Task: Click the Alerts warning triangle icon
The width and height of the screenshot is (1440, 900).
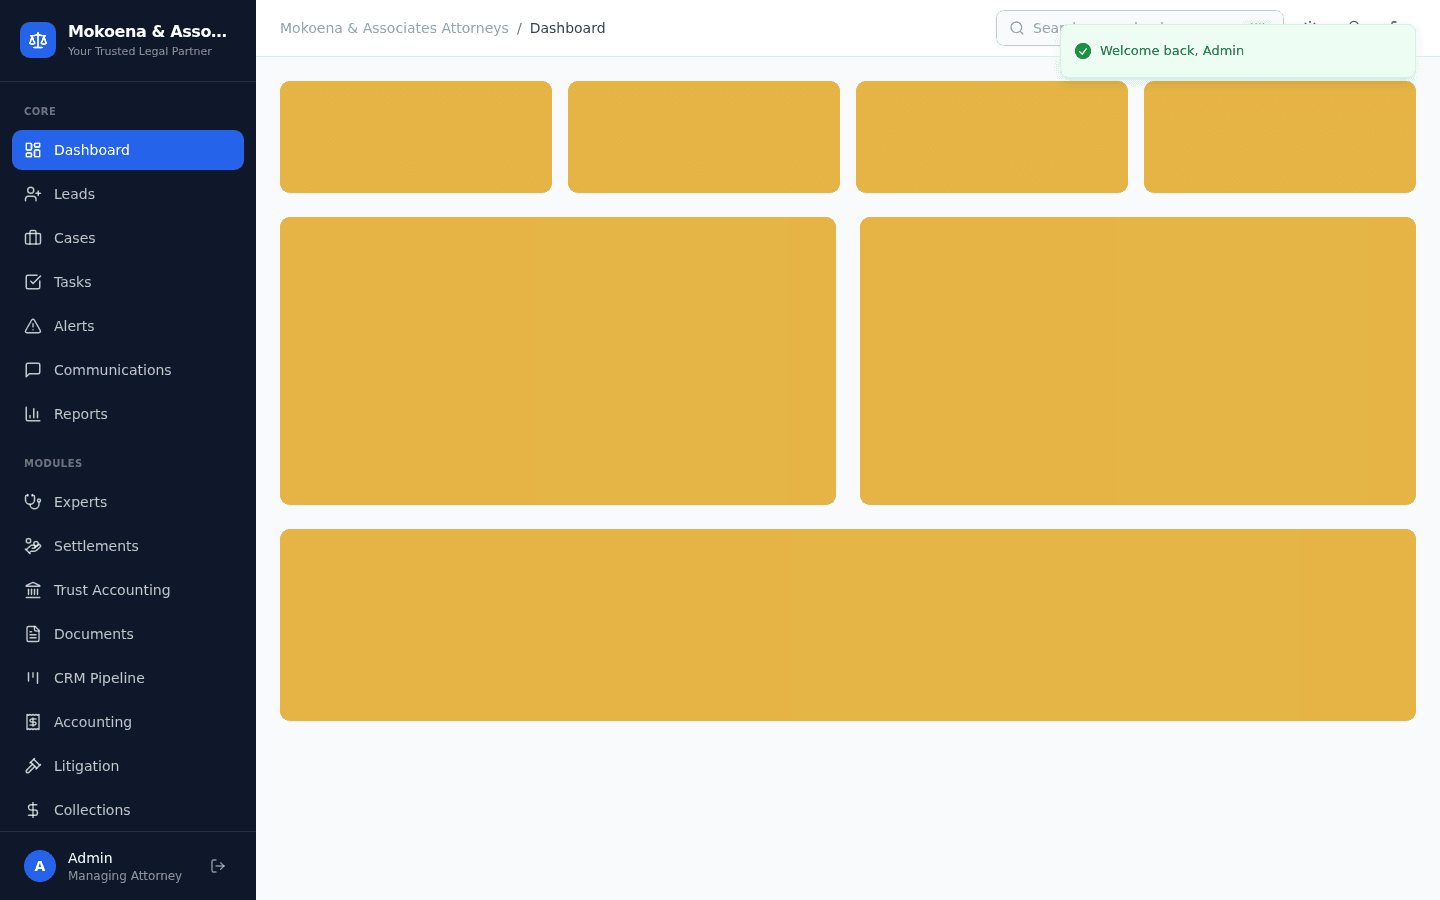Action: [x=33, y=326]
